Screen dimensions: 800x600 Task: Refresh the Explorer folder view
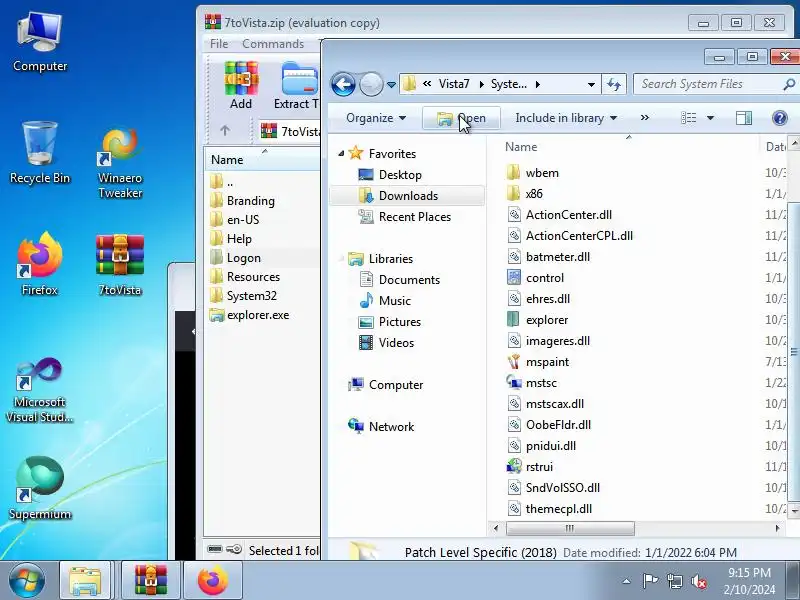click(x=614, y=84)
